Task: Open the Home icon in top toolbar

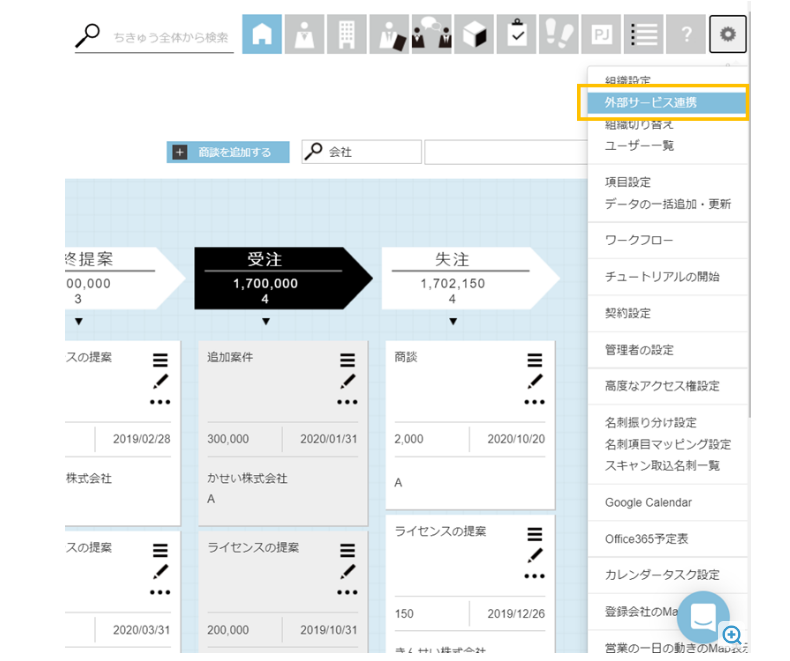Action: coord(262,34)
